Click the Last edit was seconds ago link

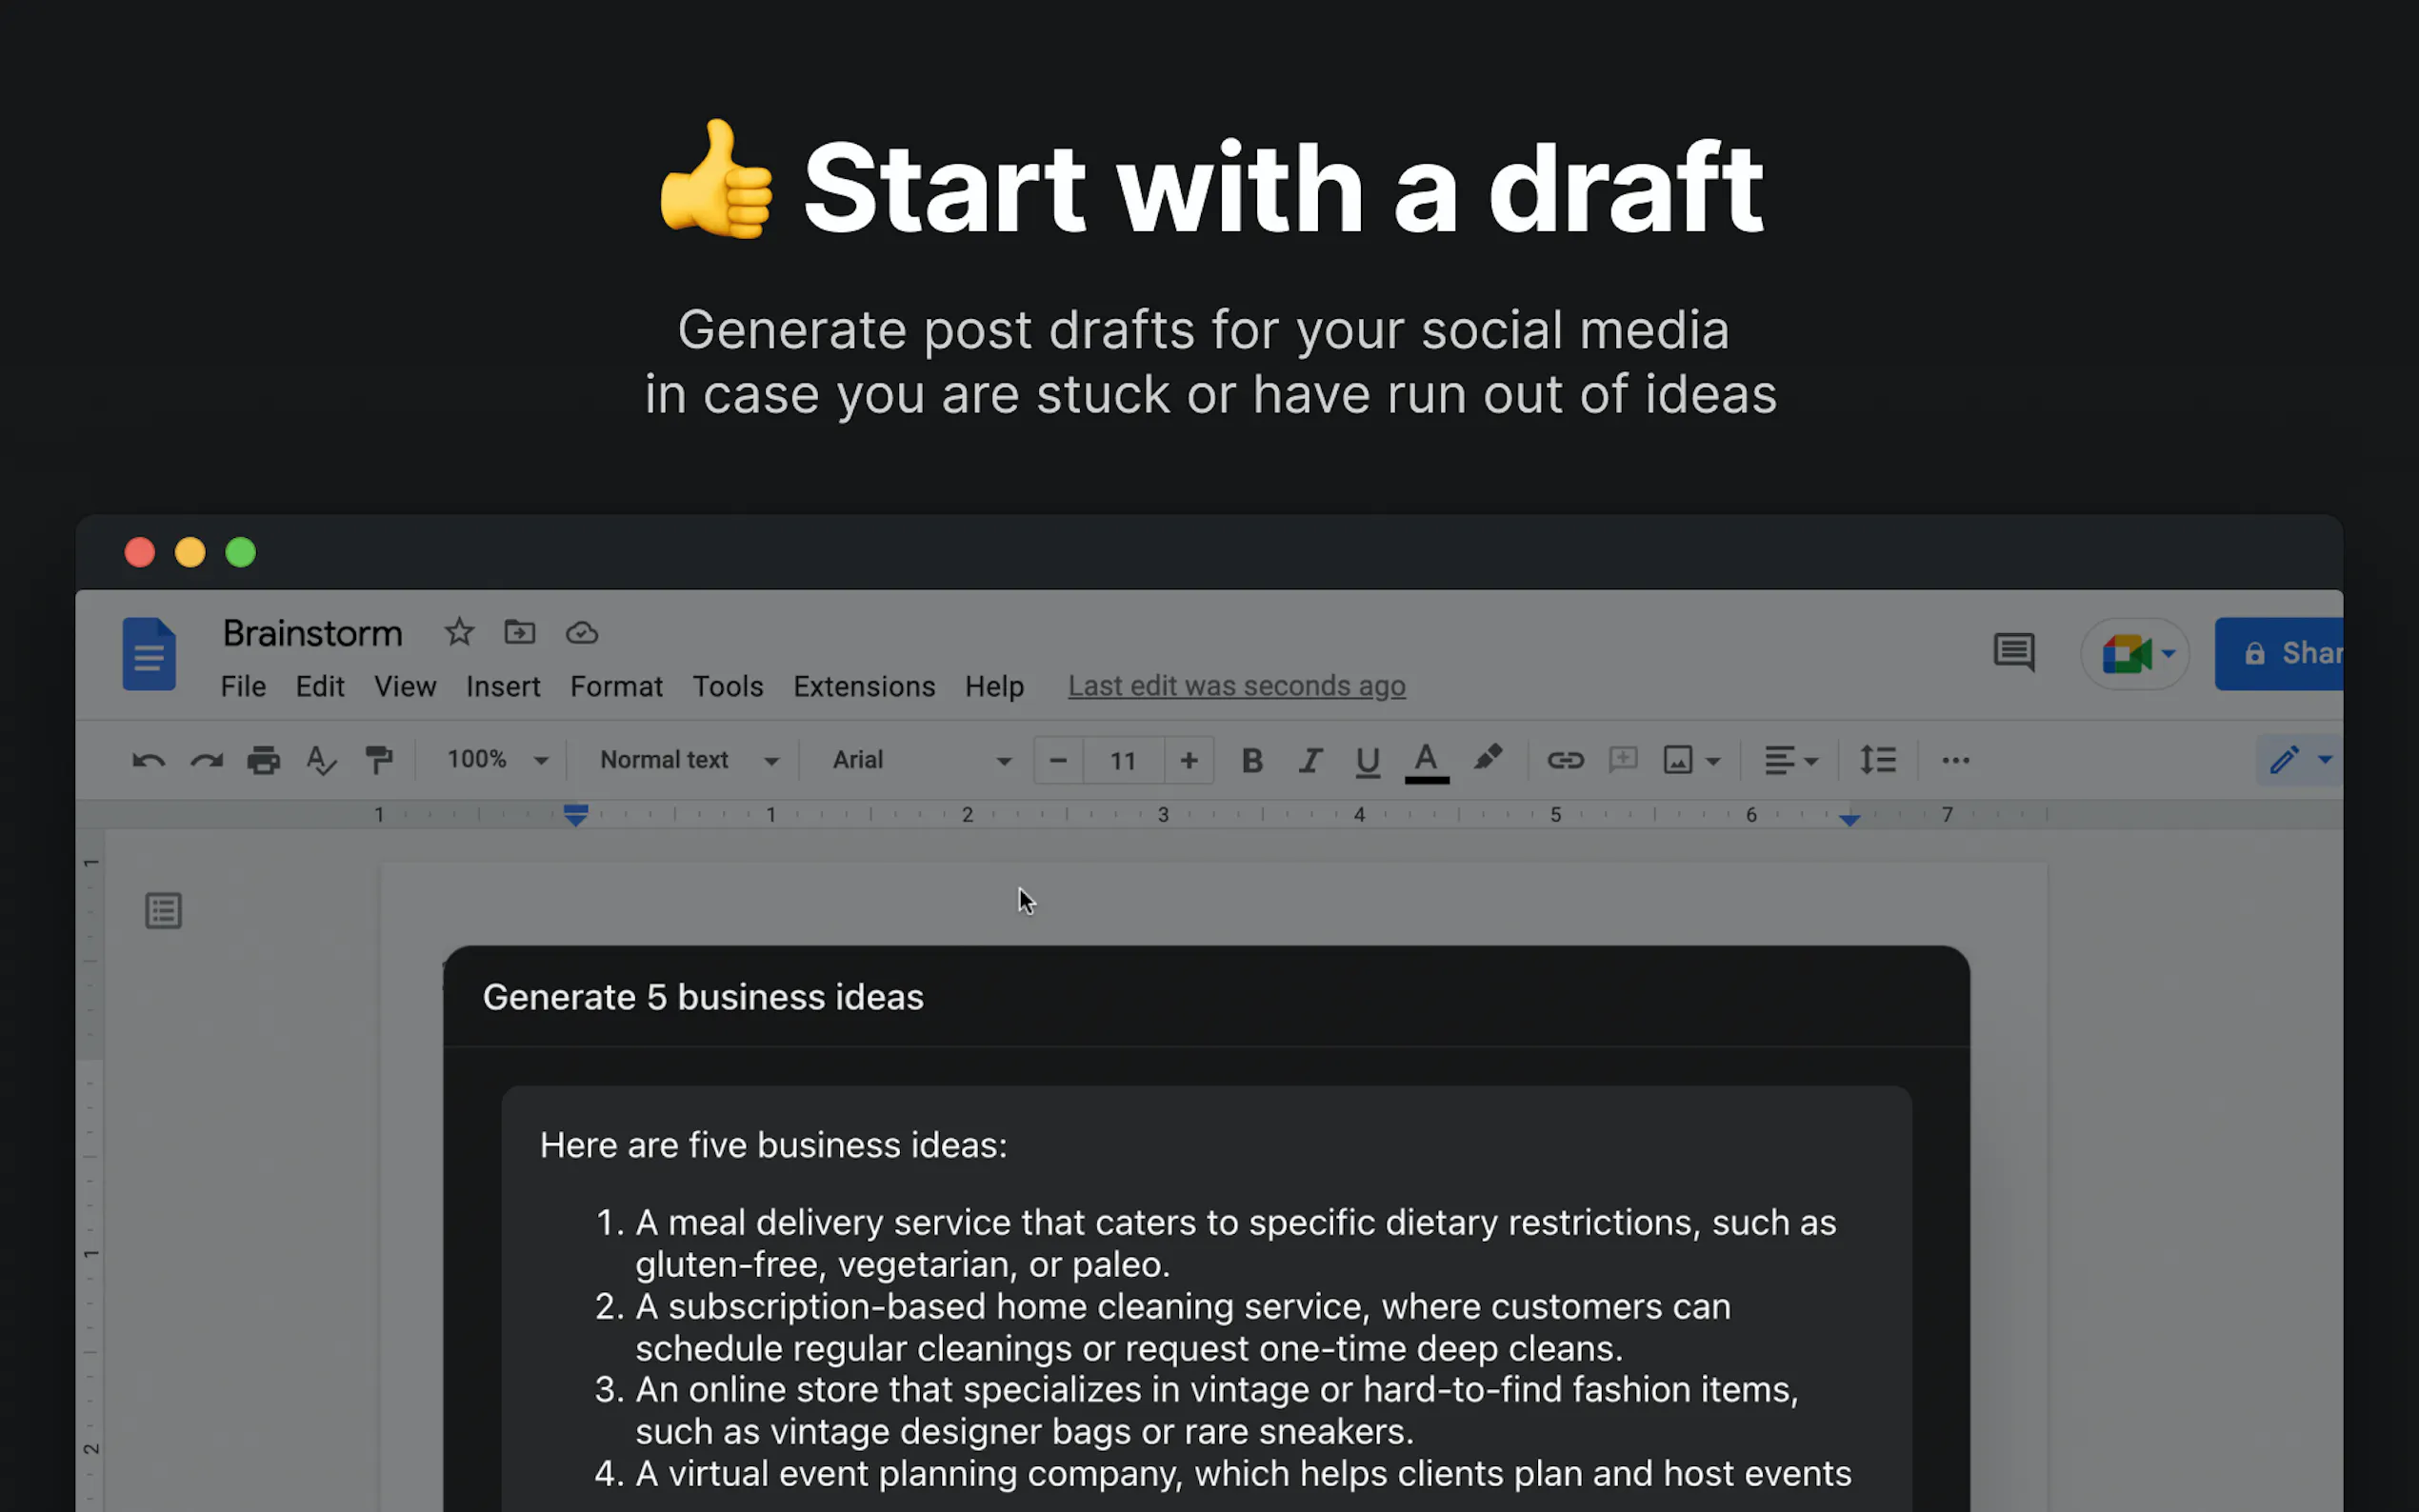coord(1236,687)
